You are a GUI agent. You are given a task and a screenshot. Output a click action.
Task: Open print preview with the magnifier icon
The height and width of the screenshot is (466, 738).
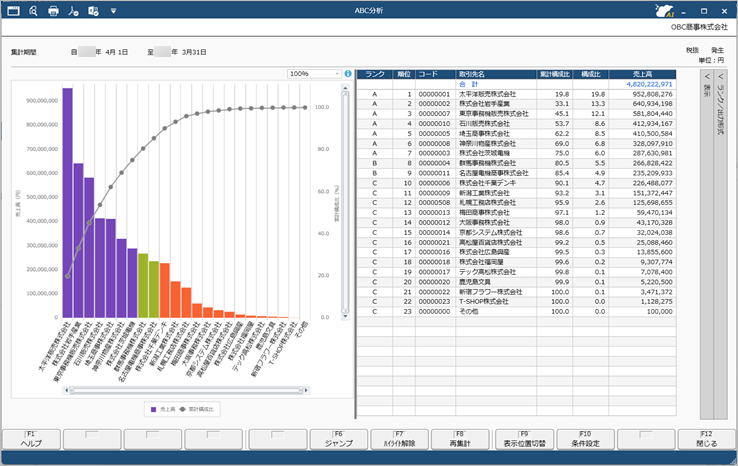point(33,11)
